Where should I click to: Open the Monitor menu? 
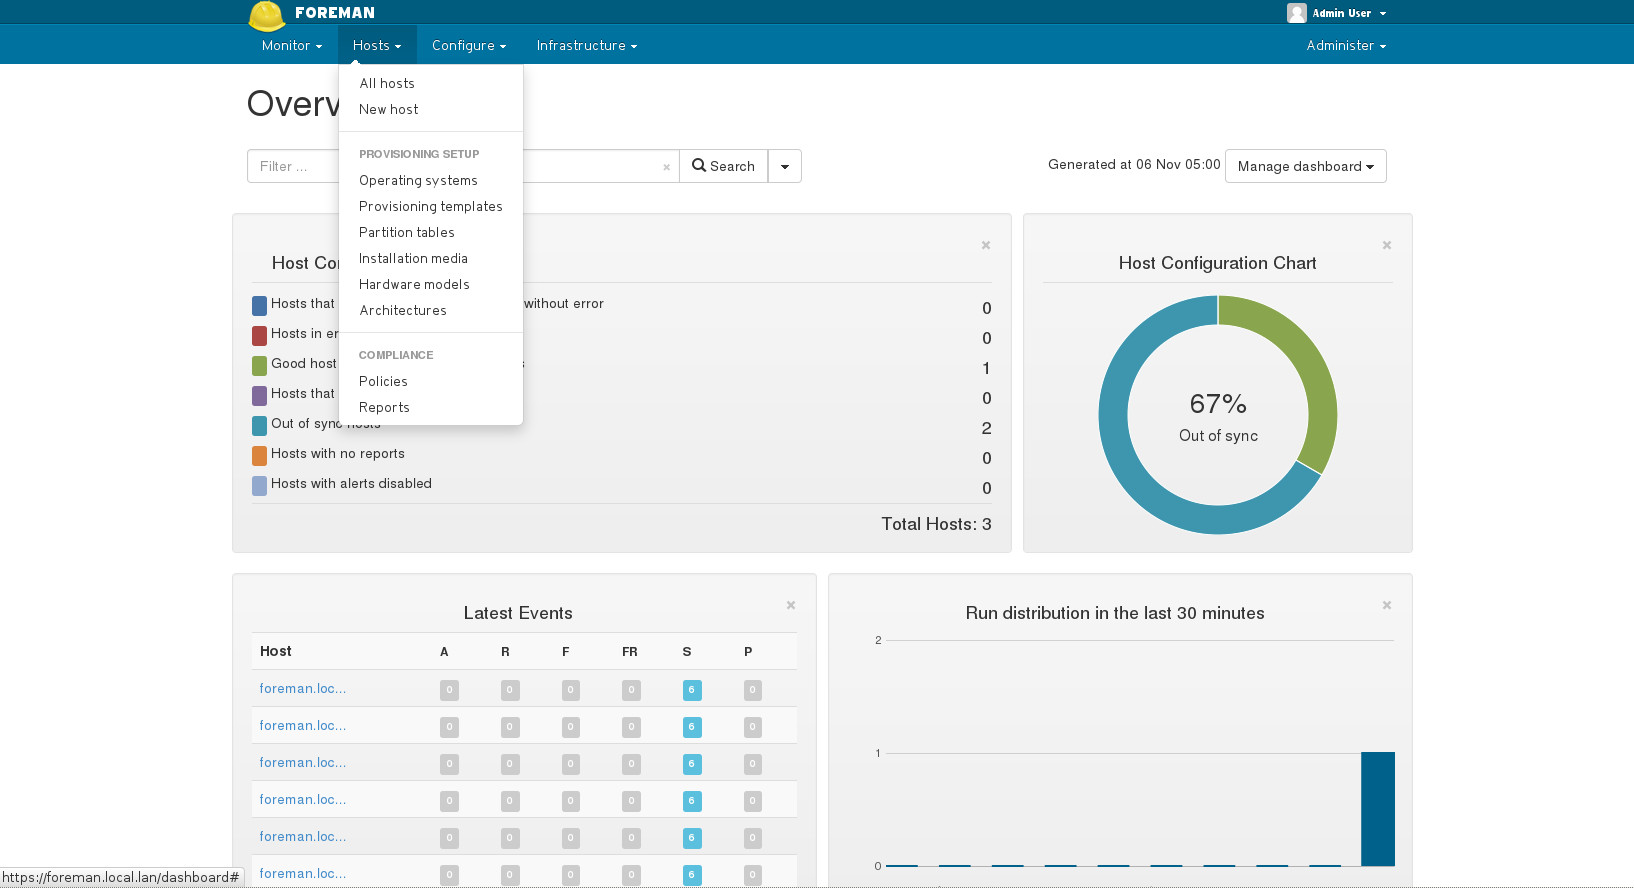tap(292, 45)
